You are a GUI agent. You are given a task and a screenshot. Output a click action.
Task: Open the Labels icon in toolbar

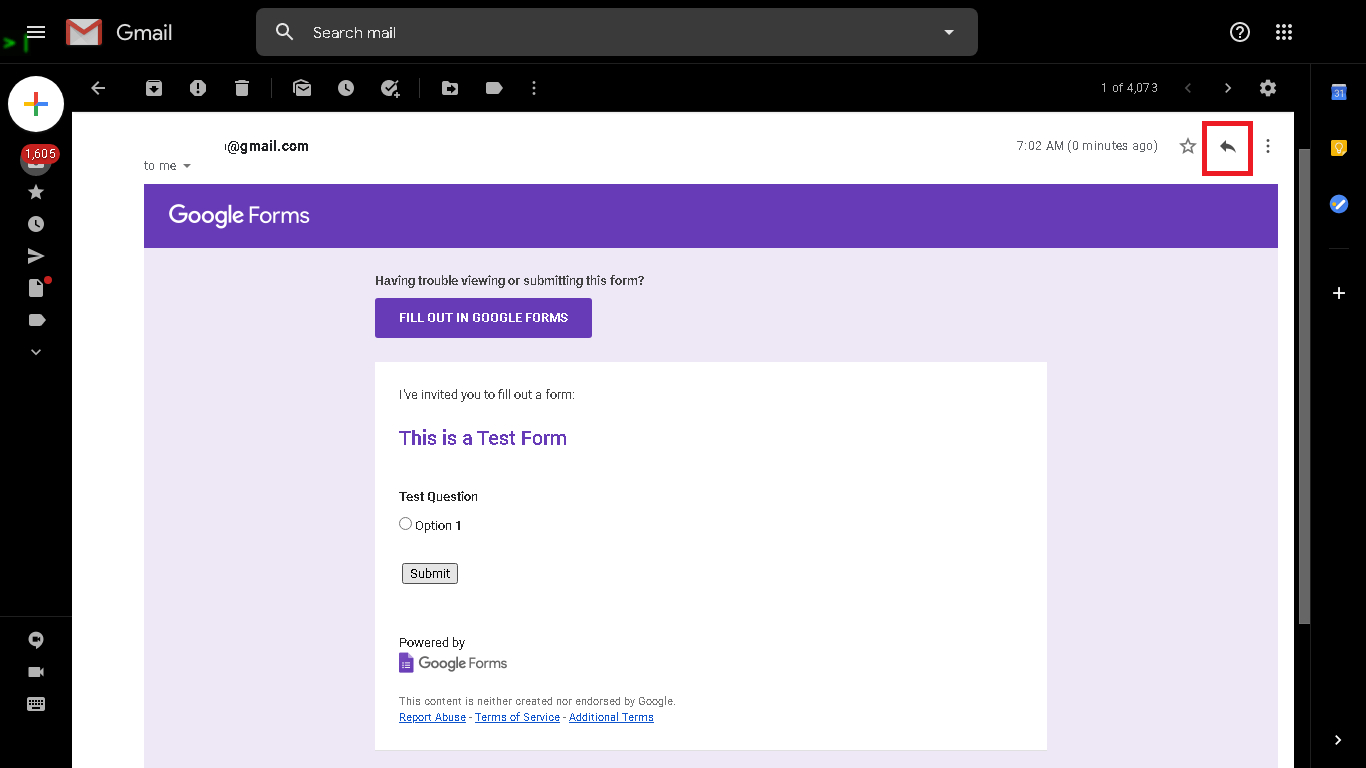coord(494,88)
